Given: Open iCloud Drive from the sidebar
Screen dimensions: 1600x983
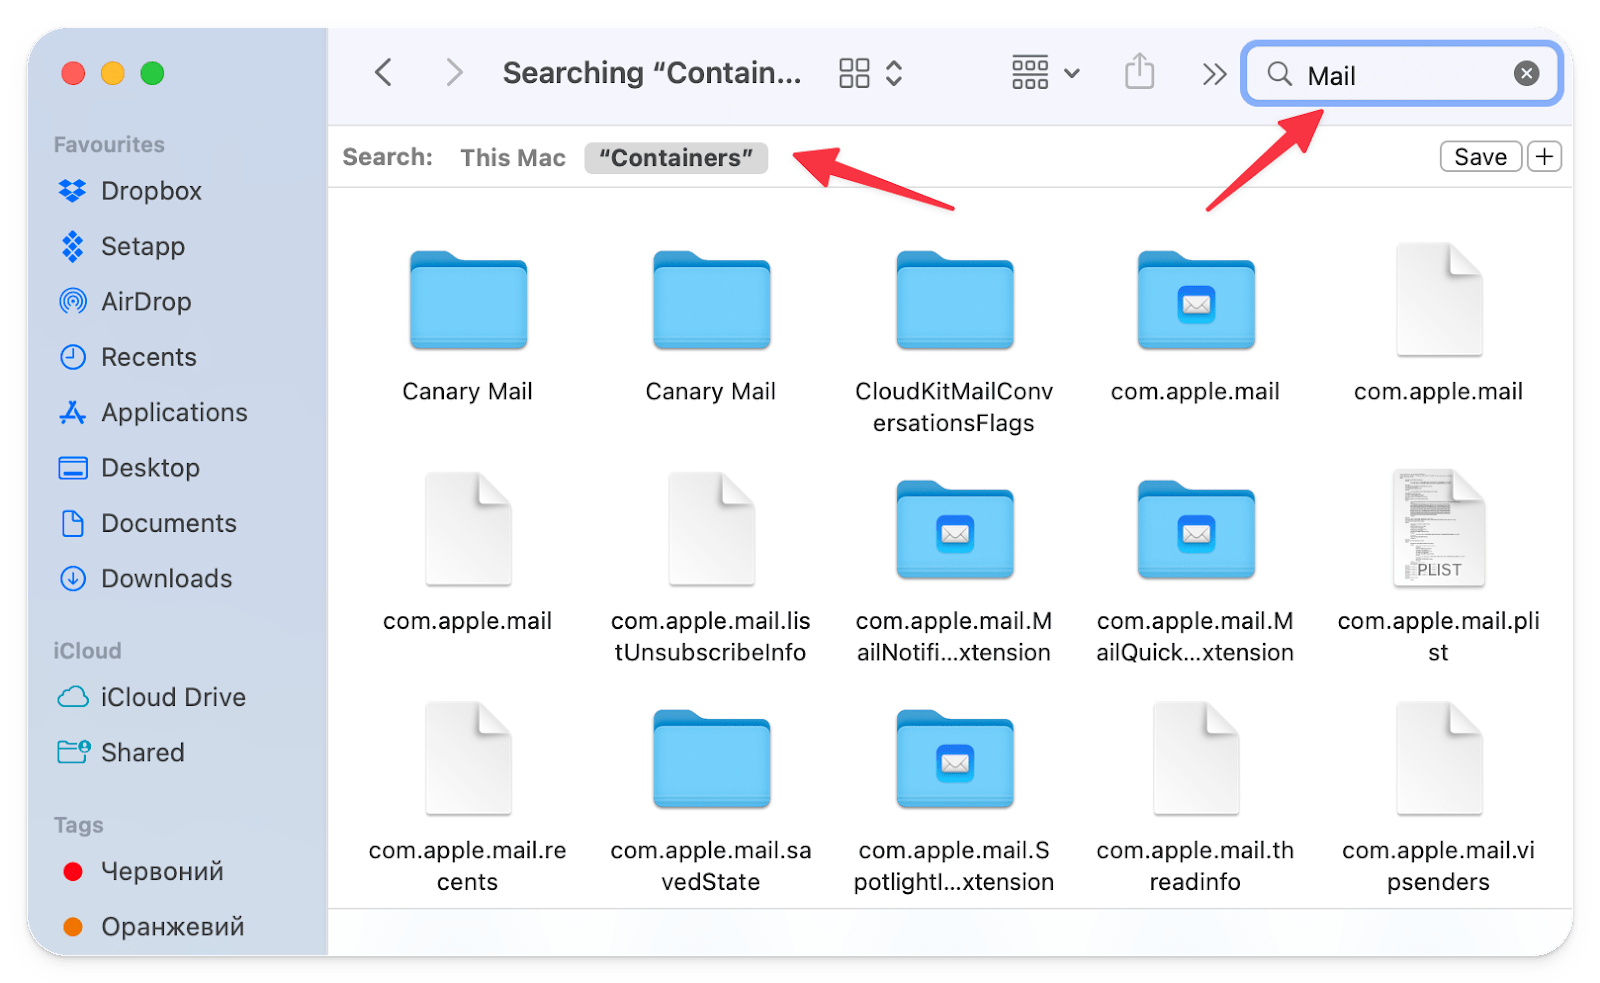Looking at the screenshot, I should pos(173,697).
